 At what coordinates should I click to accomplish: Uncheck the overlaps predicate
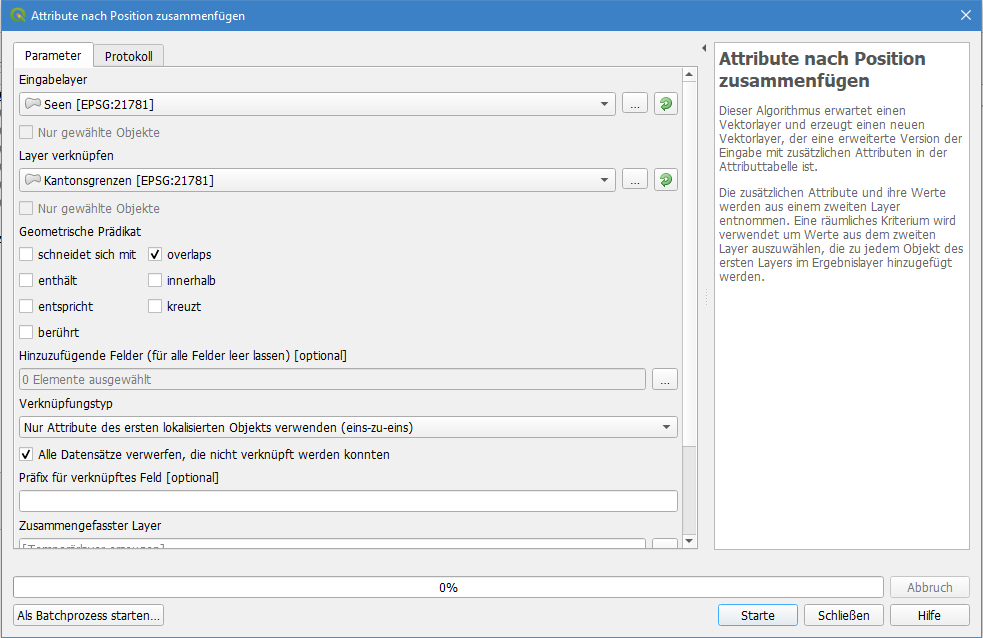(x=156, y=255)
